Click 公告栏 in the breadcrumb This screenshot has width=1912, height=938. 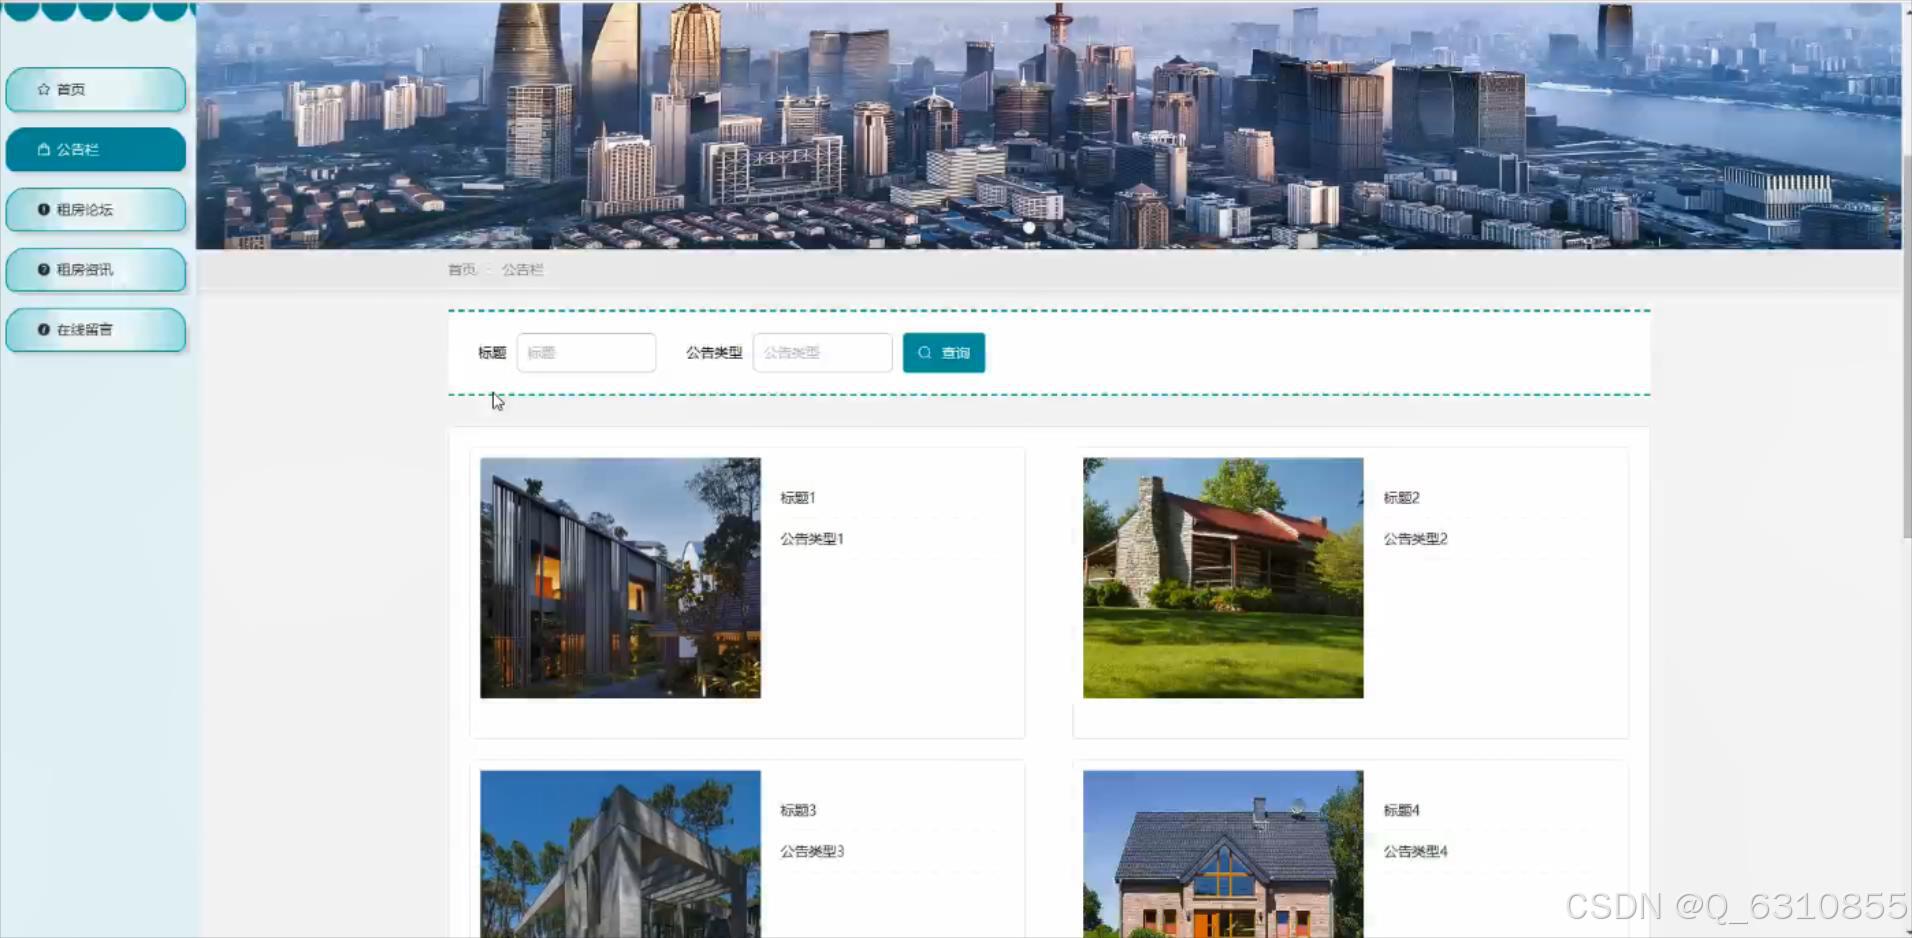tap(522, 270)
